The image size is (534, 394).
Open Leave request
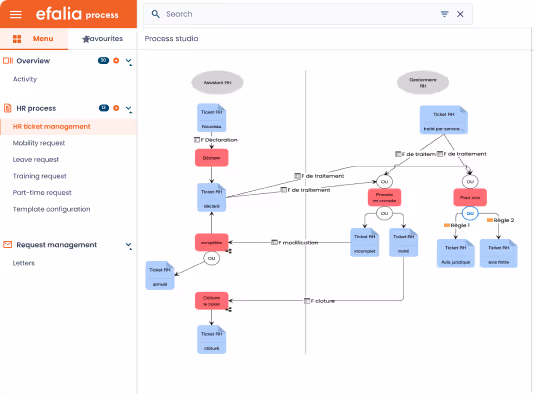(x=36, y=159)
